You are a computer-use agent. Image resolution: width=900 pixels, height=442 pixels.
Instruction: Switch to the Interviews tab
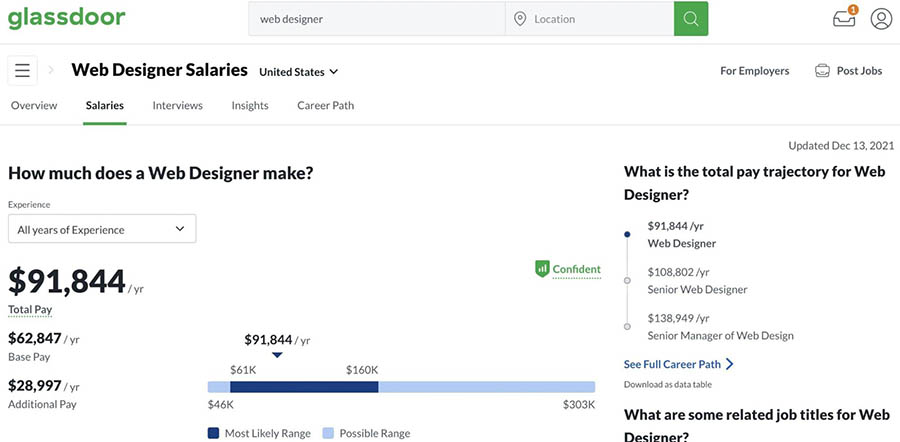177,105
